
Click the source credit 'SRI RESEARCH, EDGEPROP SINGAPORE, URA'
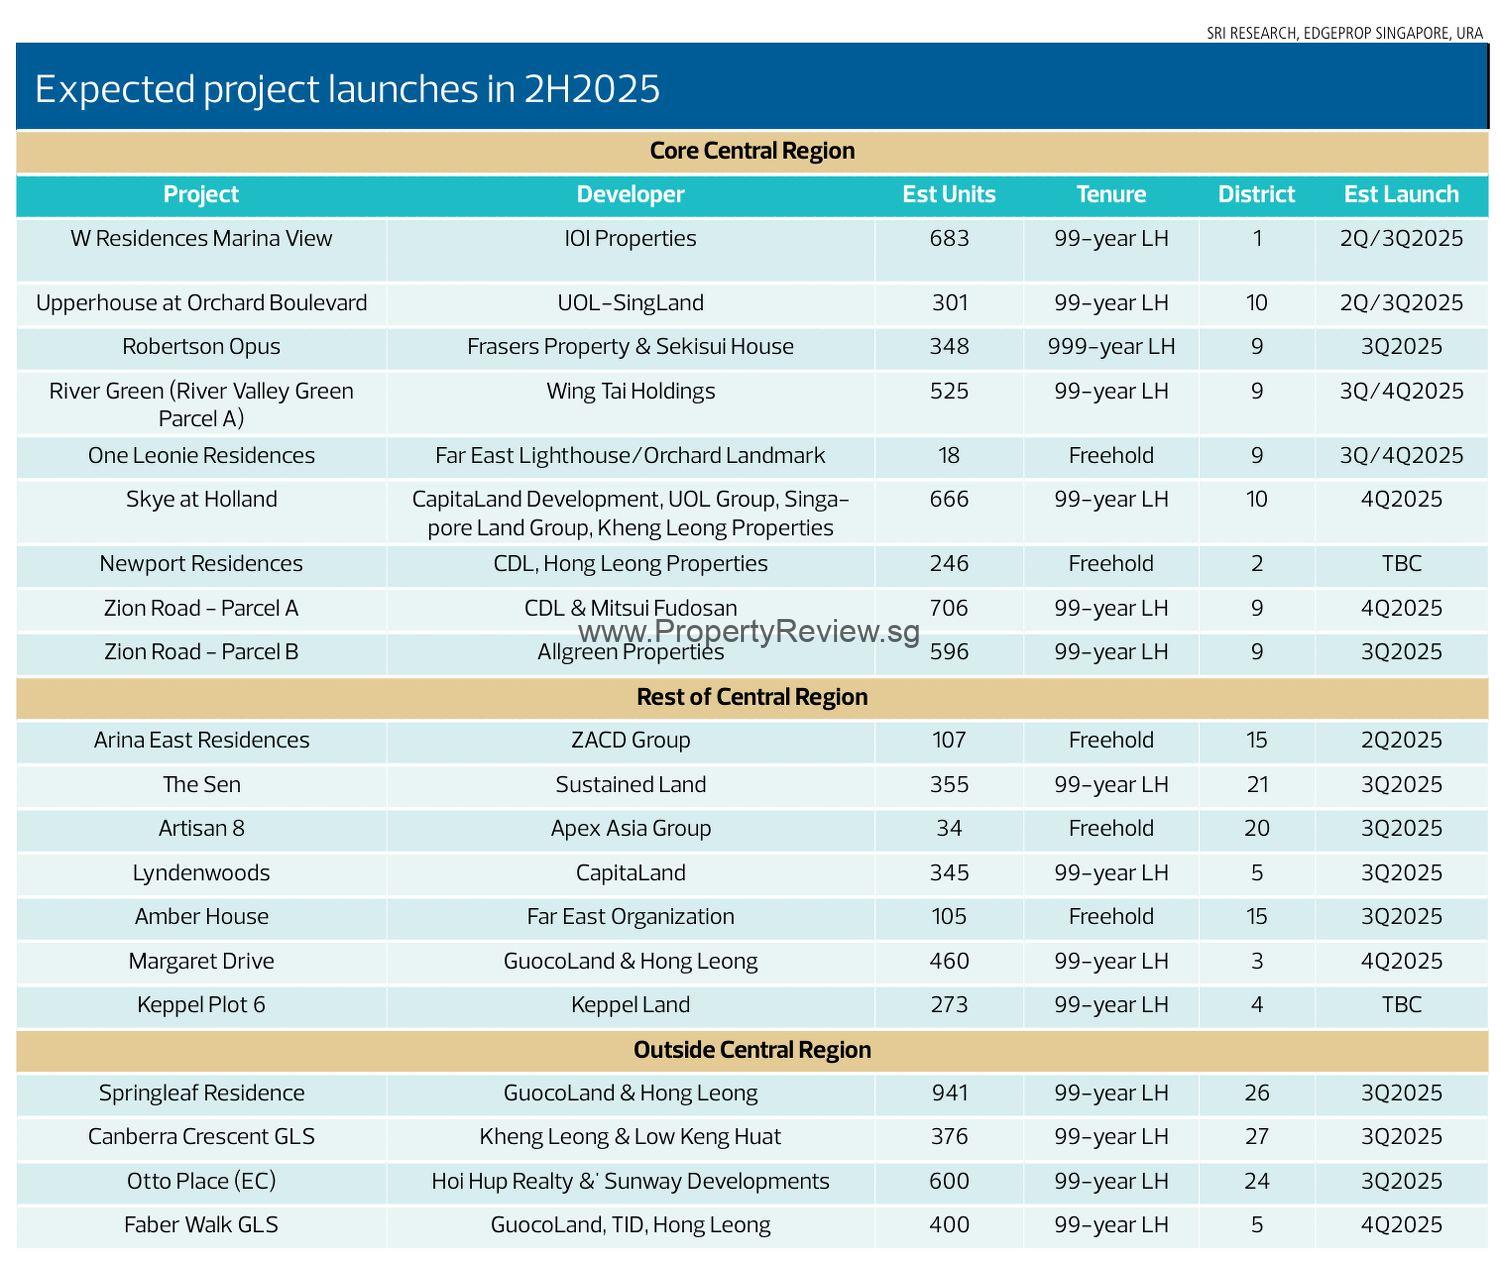tap(1344, 33)
